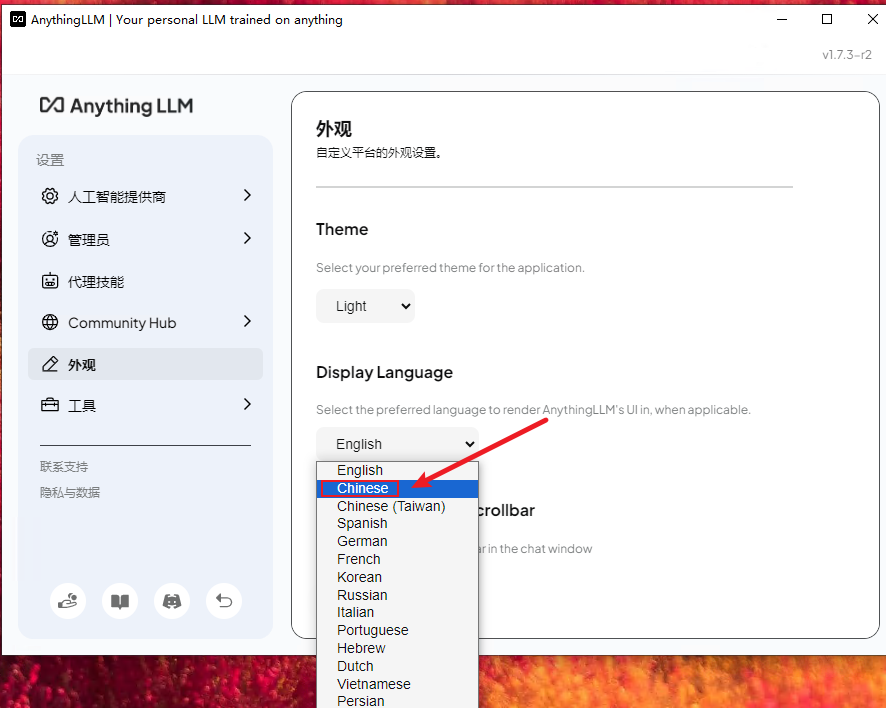Open the 隐私与数据 link
Viewport: 886px width, 708px height.
[70, 493]
